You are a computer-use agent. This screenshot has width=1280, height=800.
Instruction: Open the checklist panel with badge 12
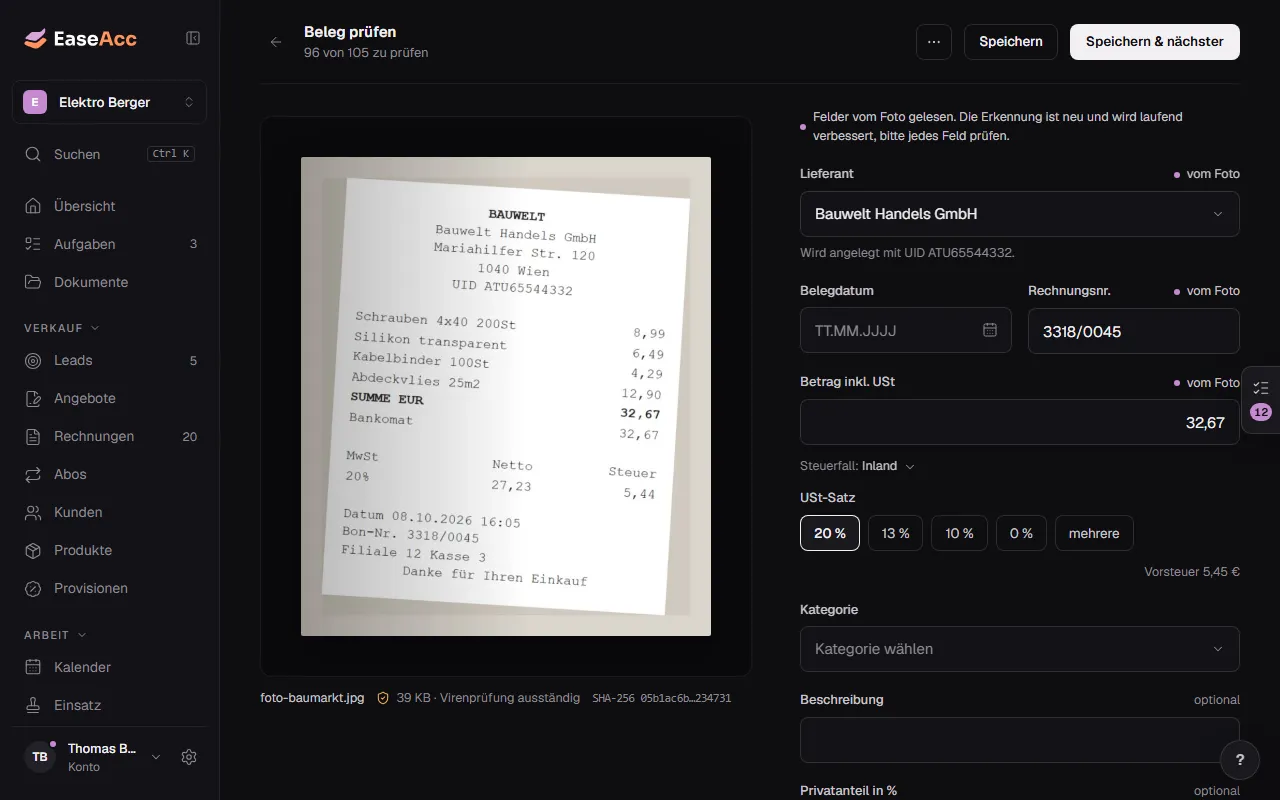coord(1260,400)
